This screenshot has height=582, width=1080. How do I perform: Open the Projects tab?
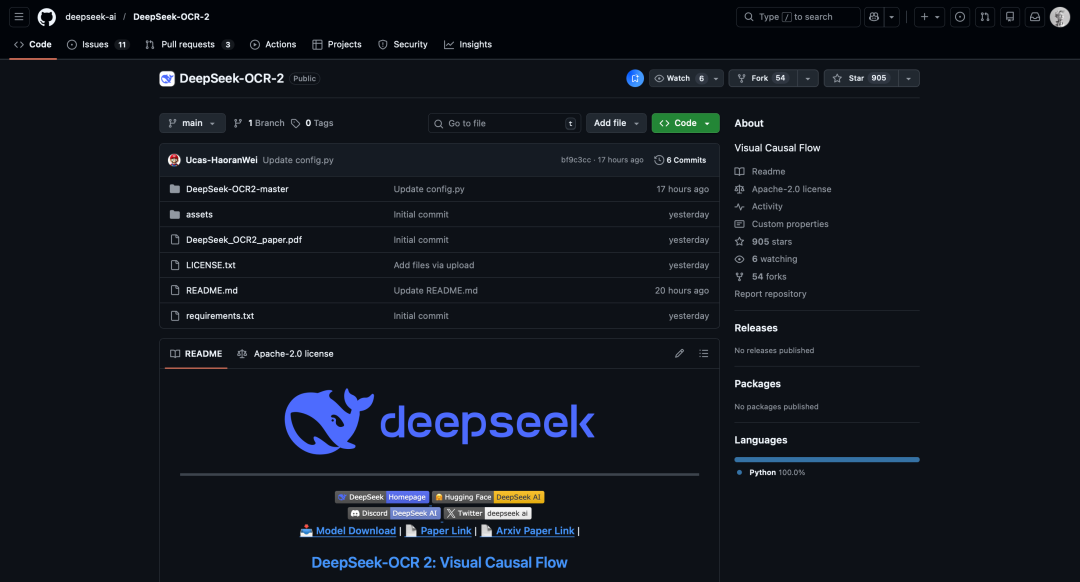[337, 44]
